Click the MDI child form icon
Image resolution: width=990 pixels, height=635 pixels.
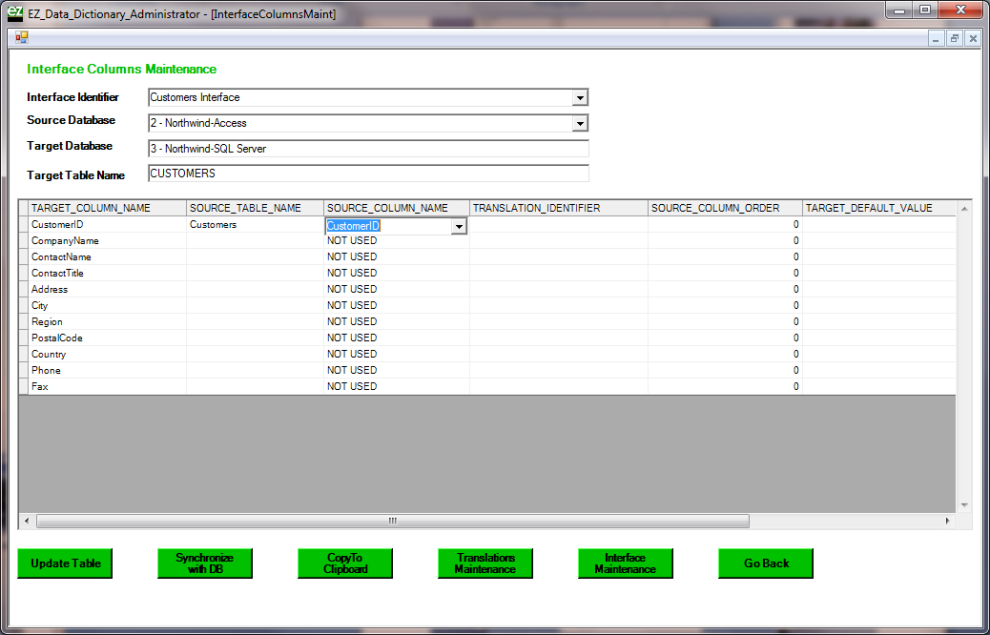pos(21,38)
